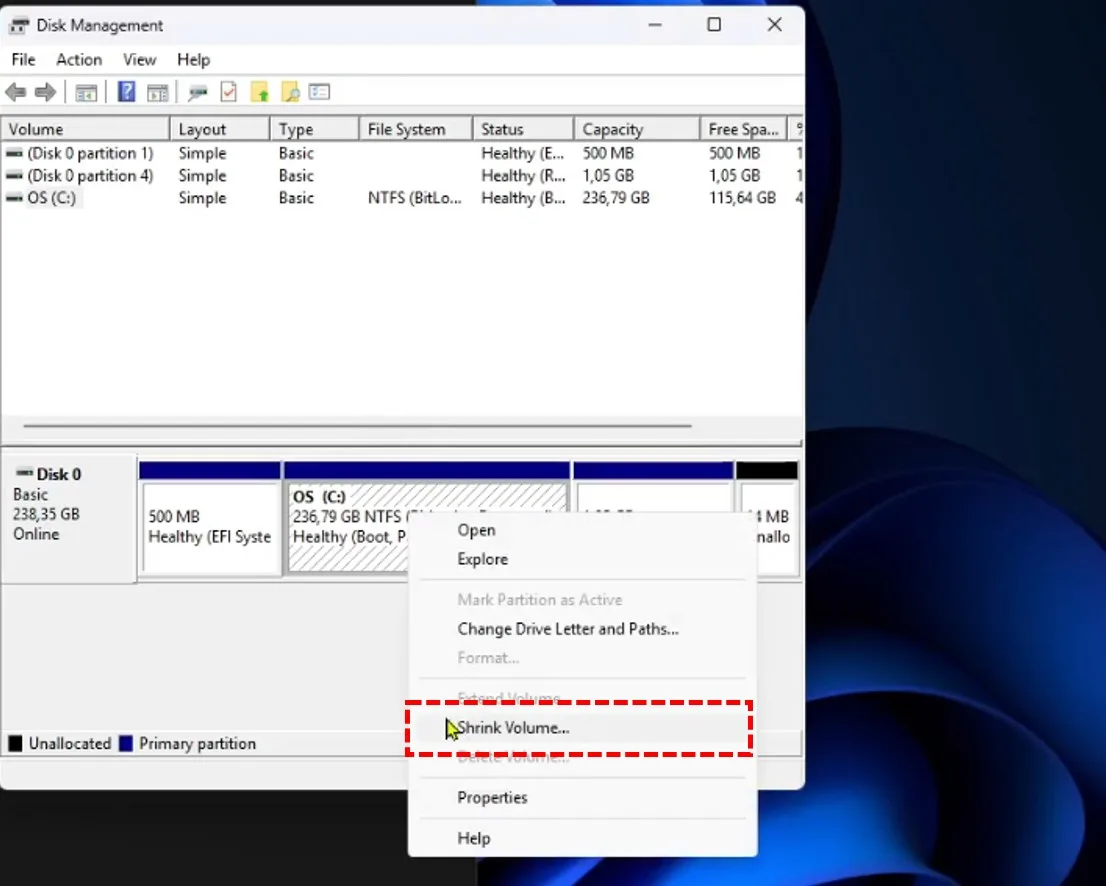Select the 500 MB EFI partition block
The height and width of the screenshot is (886, 1106).
pos(210,520)
